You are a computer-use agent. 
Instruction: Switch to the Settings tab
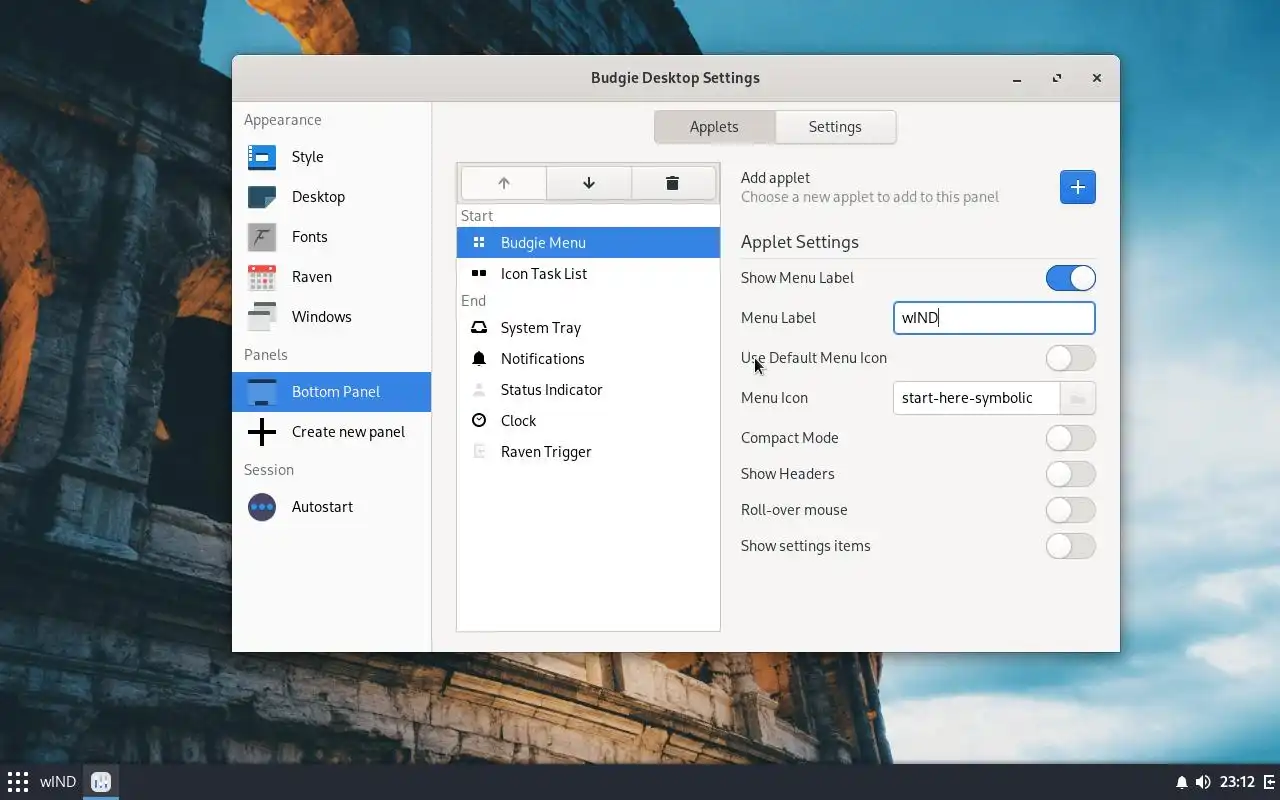(x=835, y=127)
